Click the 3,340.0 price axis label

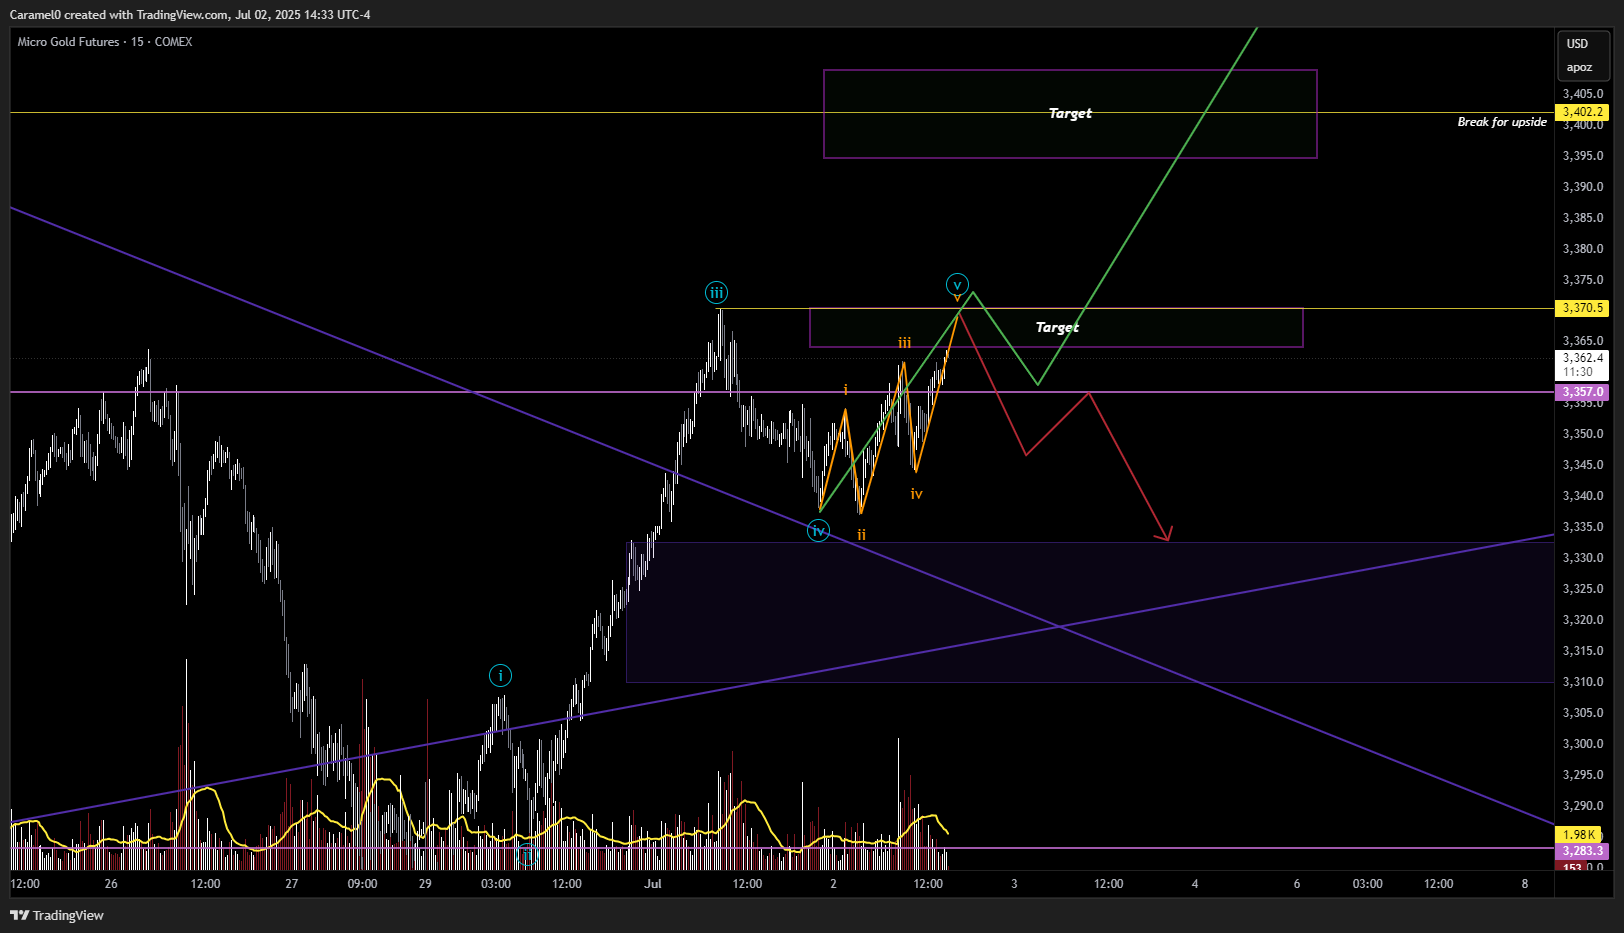[1583, 496]
